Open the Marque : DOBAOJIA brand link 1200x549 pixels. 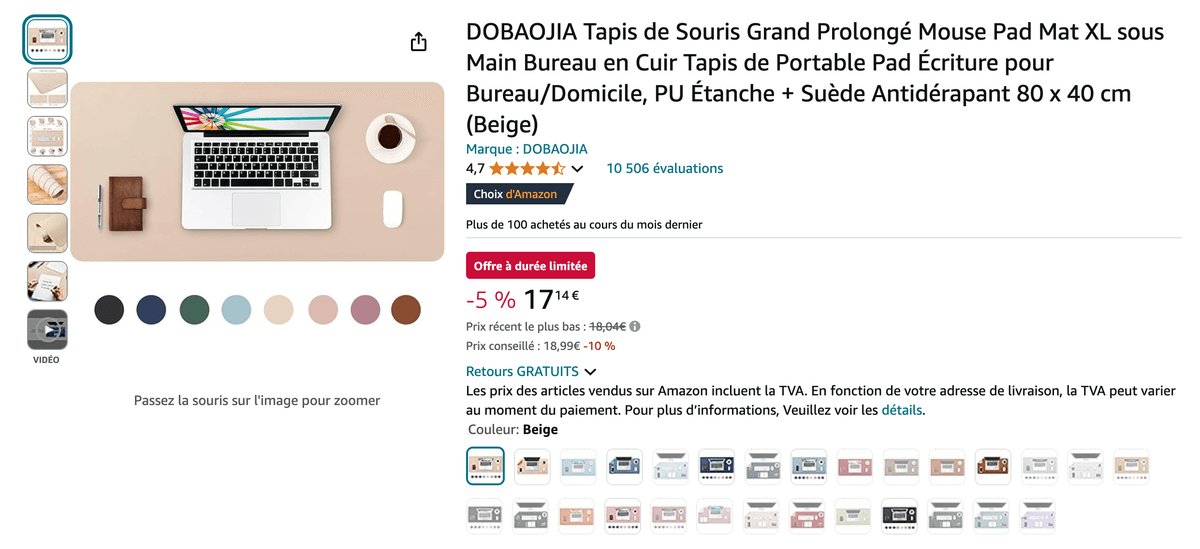click(526, 149)
